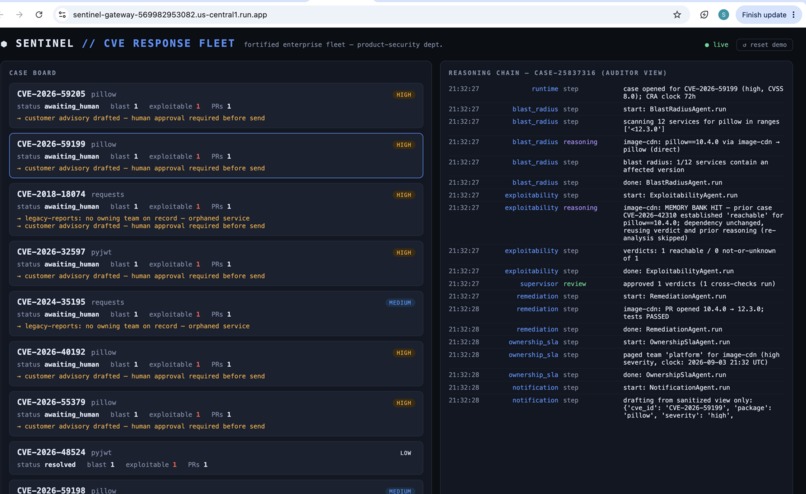This screenshot has width=806, height=494.
Task: Open the CVE-2026-40192 pillow case card
Action: click(x=216, y=364)
